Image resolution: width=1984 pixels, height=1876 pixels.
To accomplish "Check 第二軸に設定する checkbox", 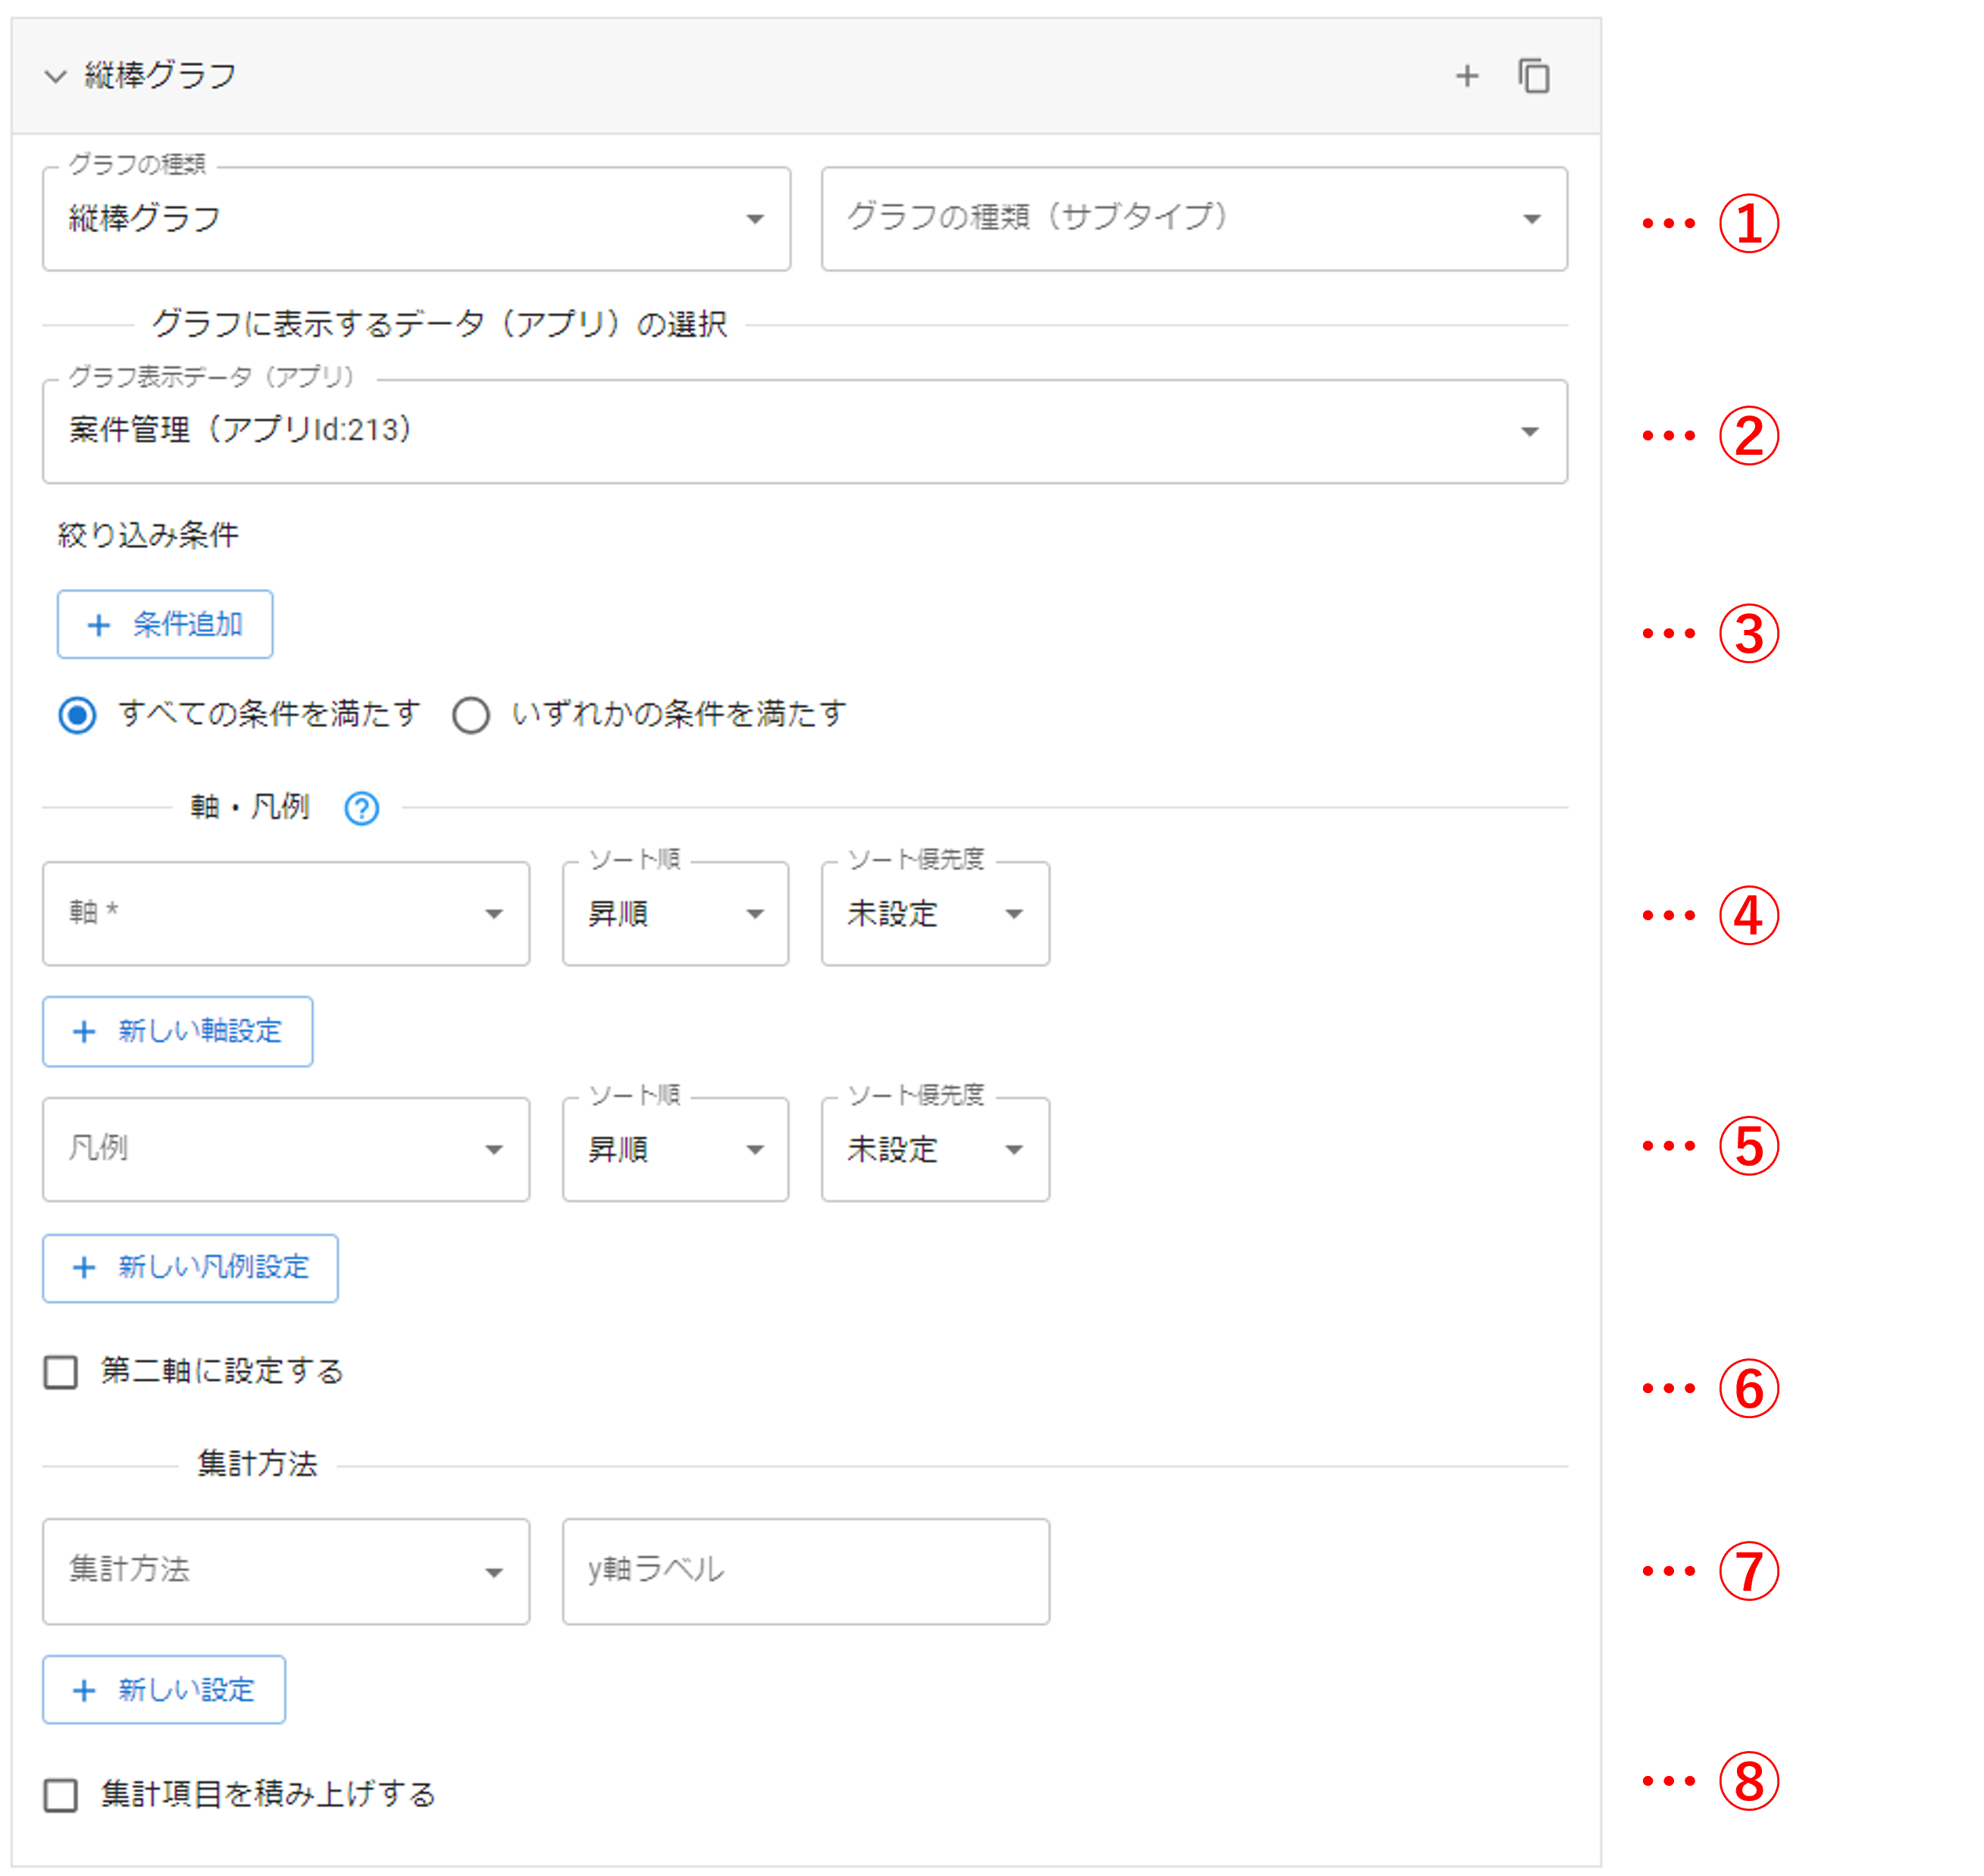I will point(61,1372).
